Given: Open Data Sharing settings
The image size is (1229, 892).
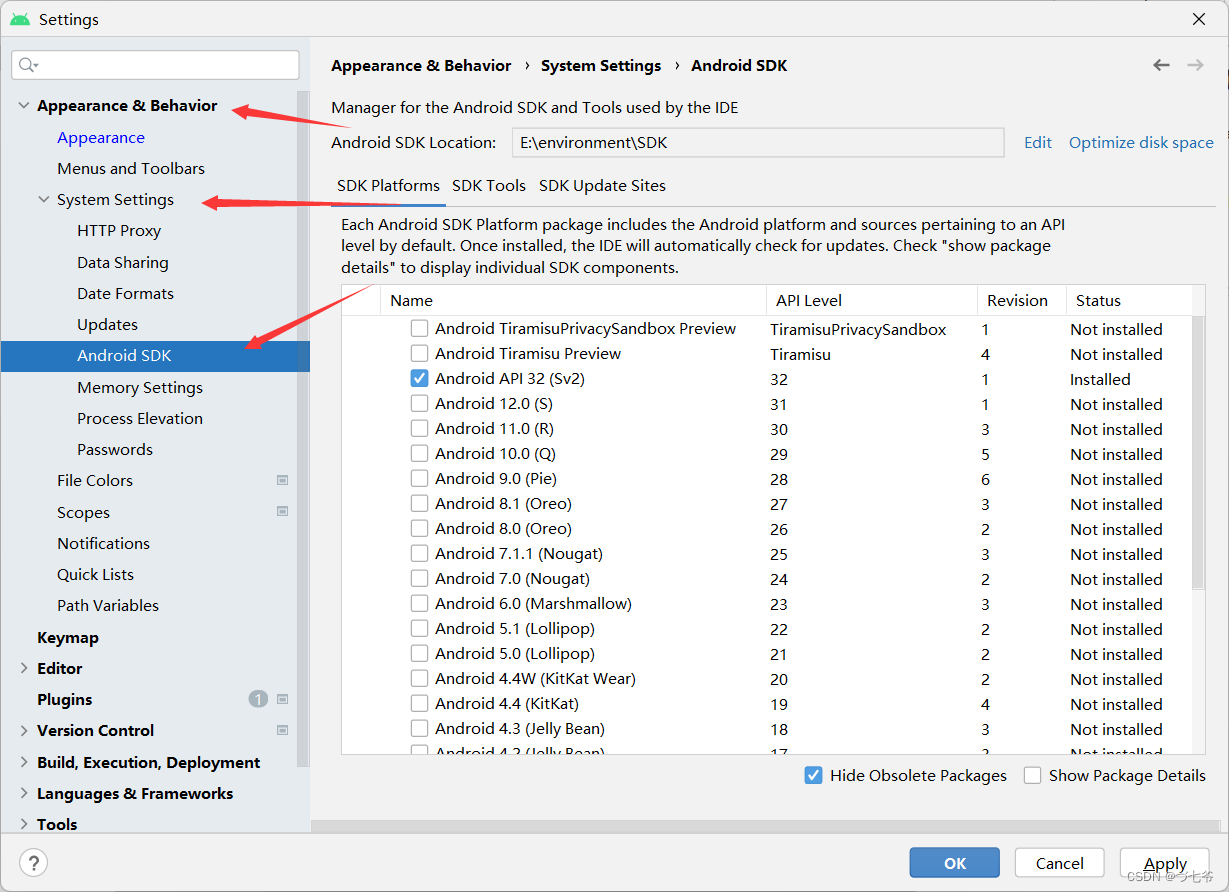Looking at the screenshot, I should tap(123, 262).
